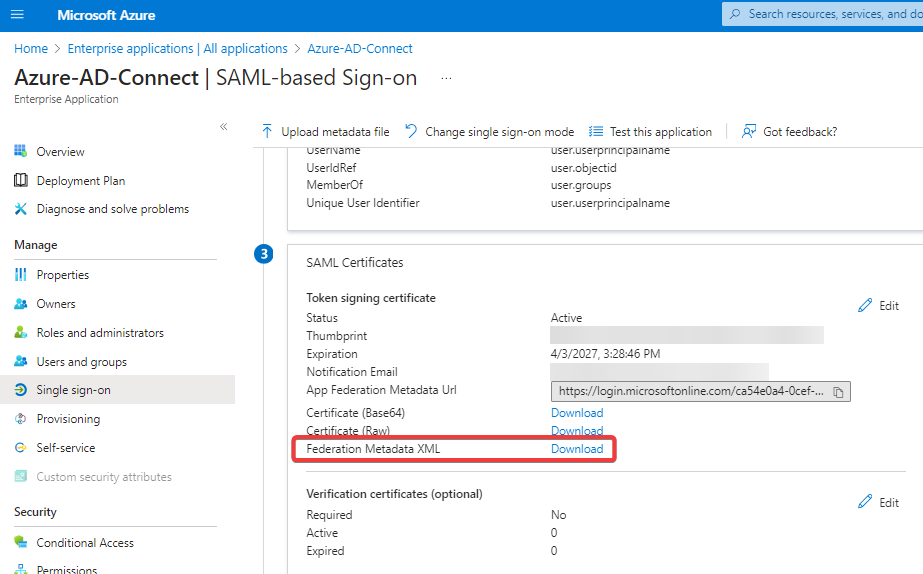Click the pencil icon for Verification certificates
The height and width of the screenshot is (574, 923).
[865, 502]
